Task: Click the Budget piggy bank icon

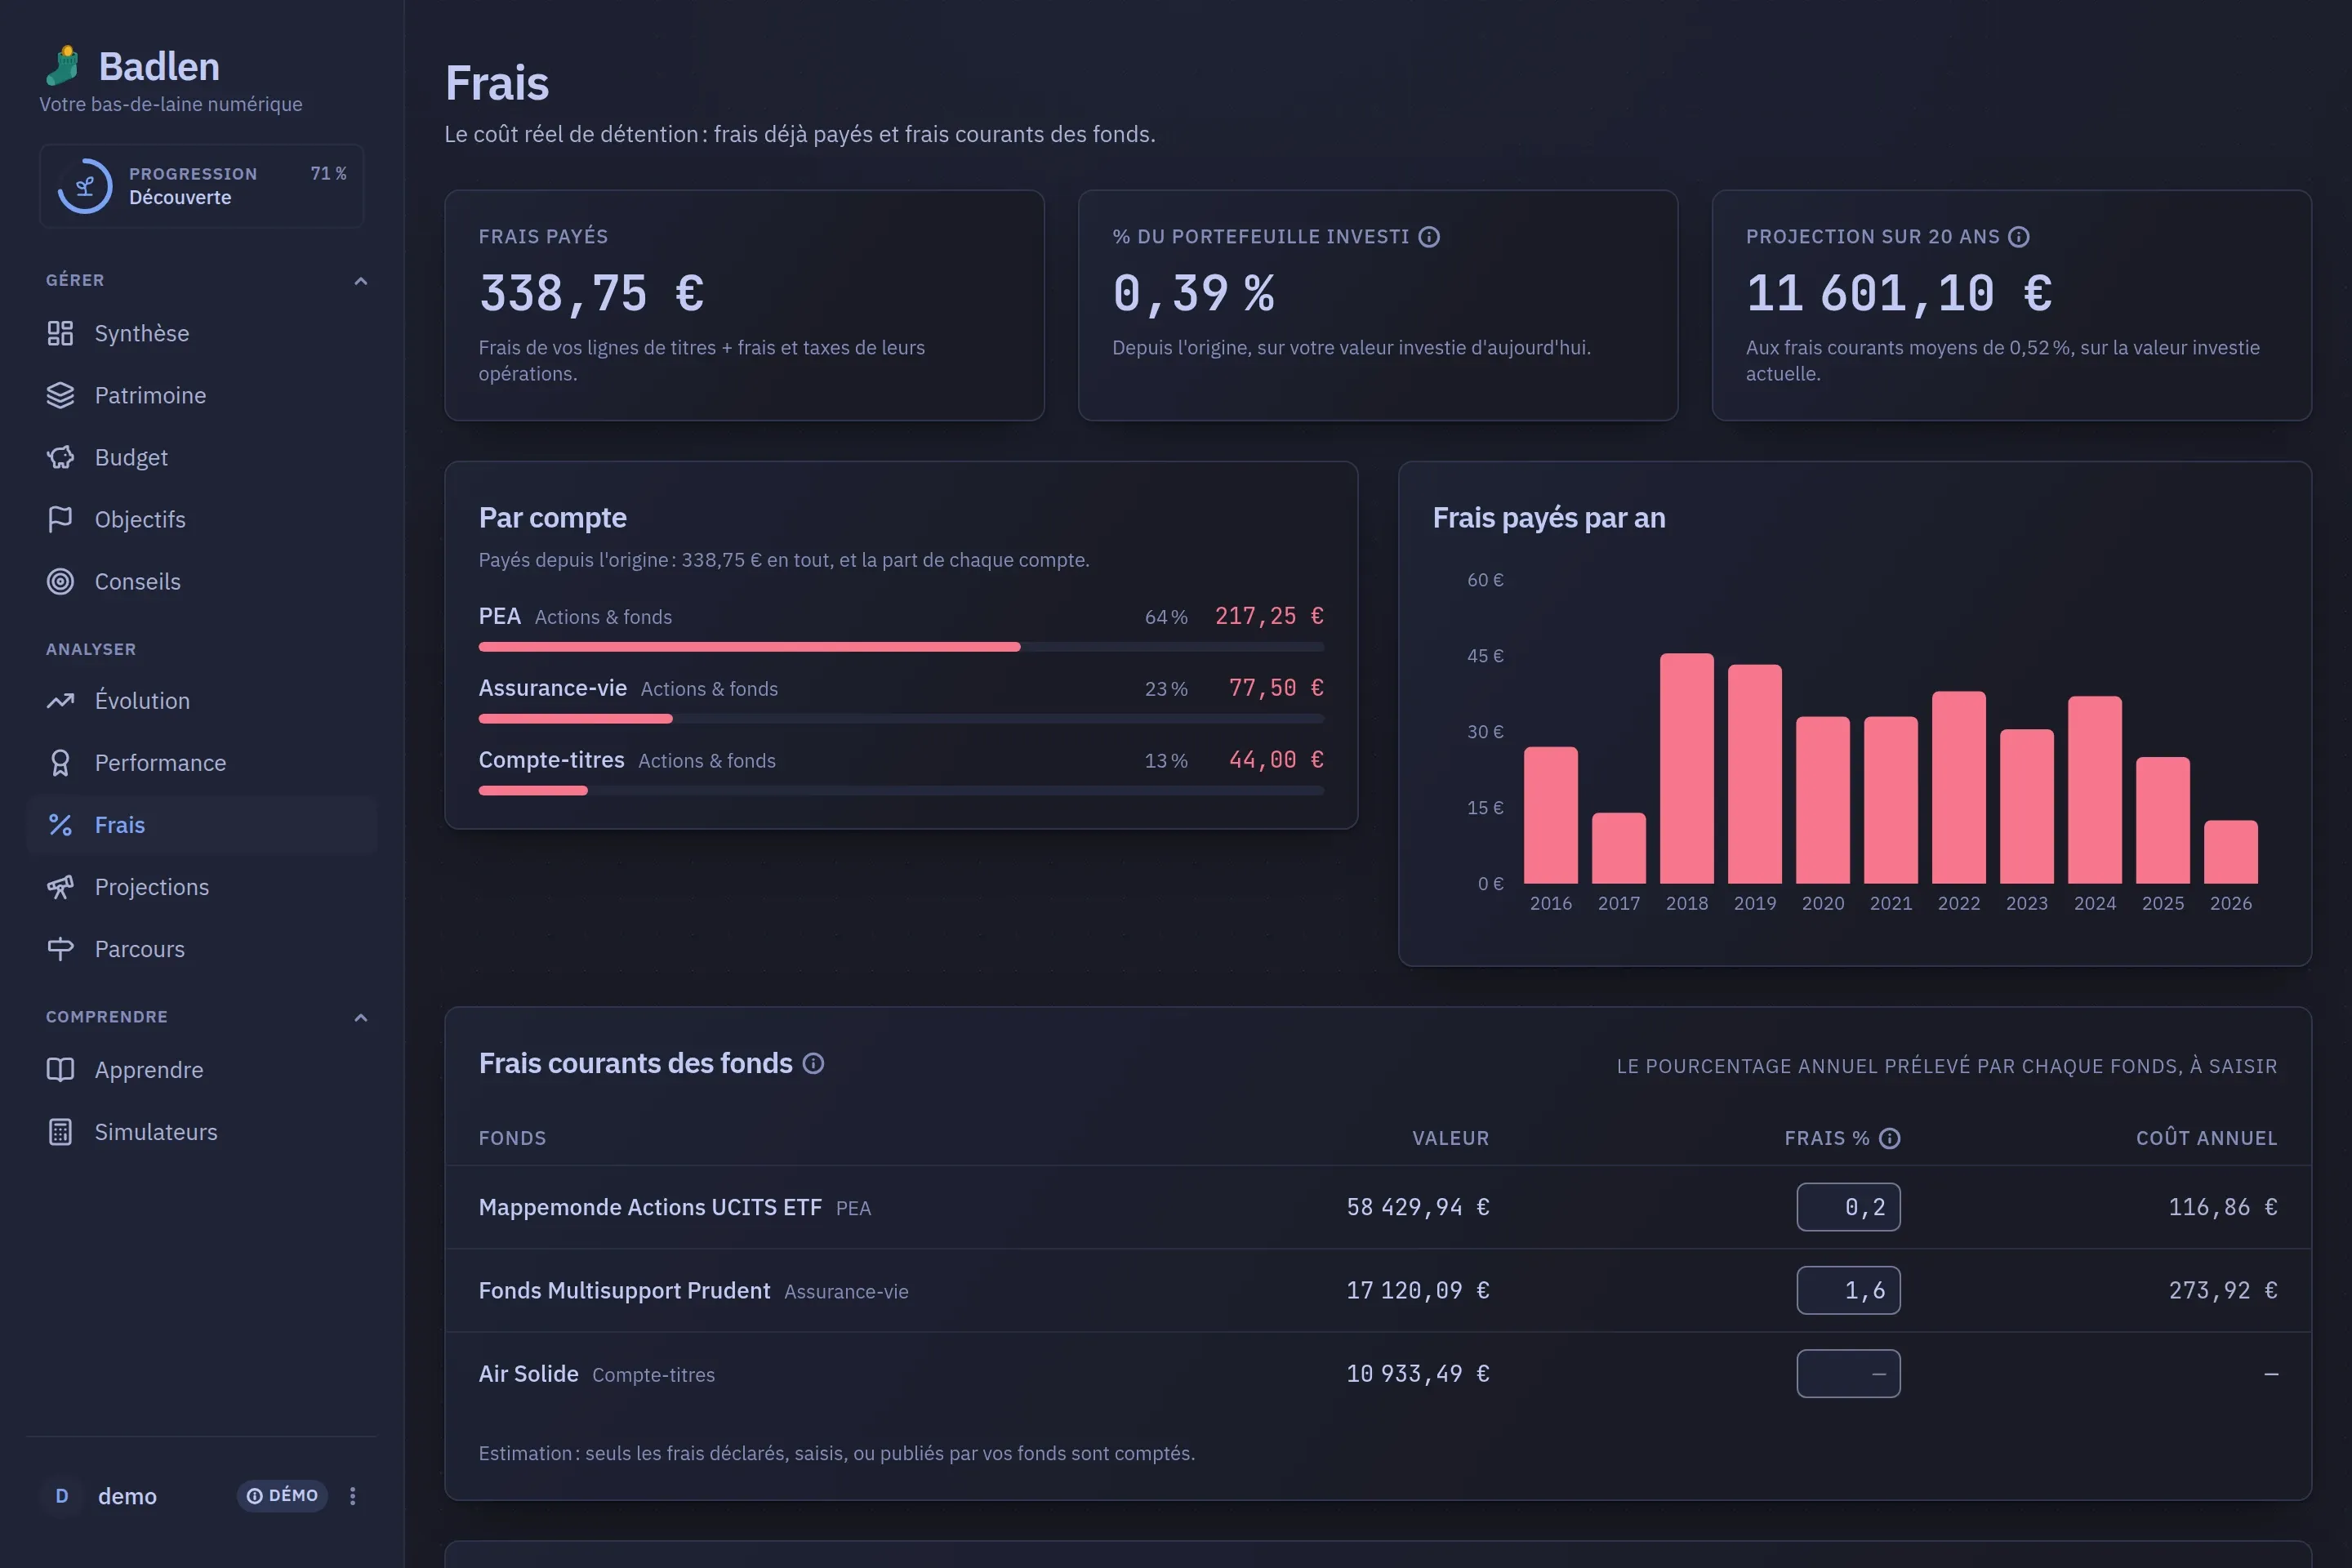Action: [x=60, y=457]
